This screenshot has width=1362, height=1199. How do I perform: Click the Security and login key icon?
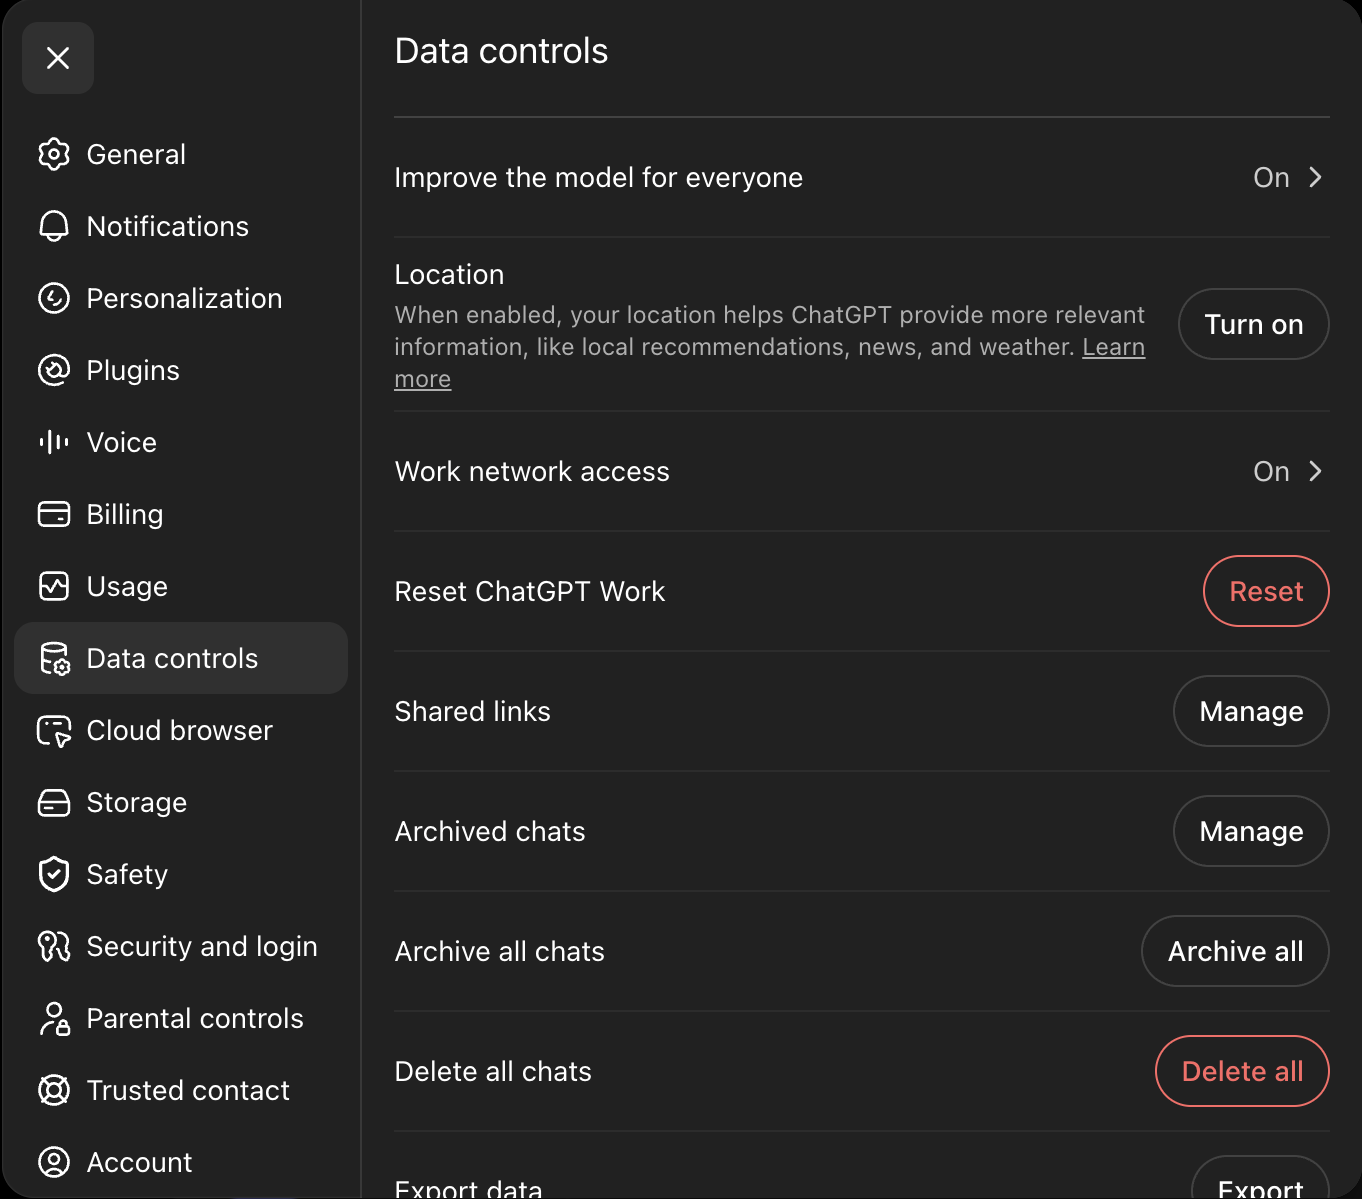[x=54, y=946]
